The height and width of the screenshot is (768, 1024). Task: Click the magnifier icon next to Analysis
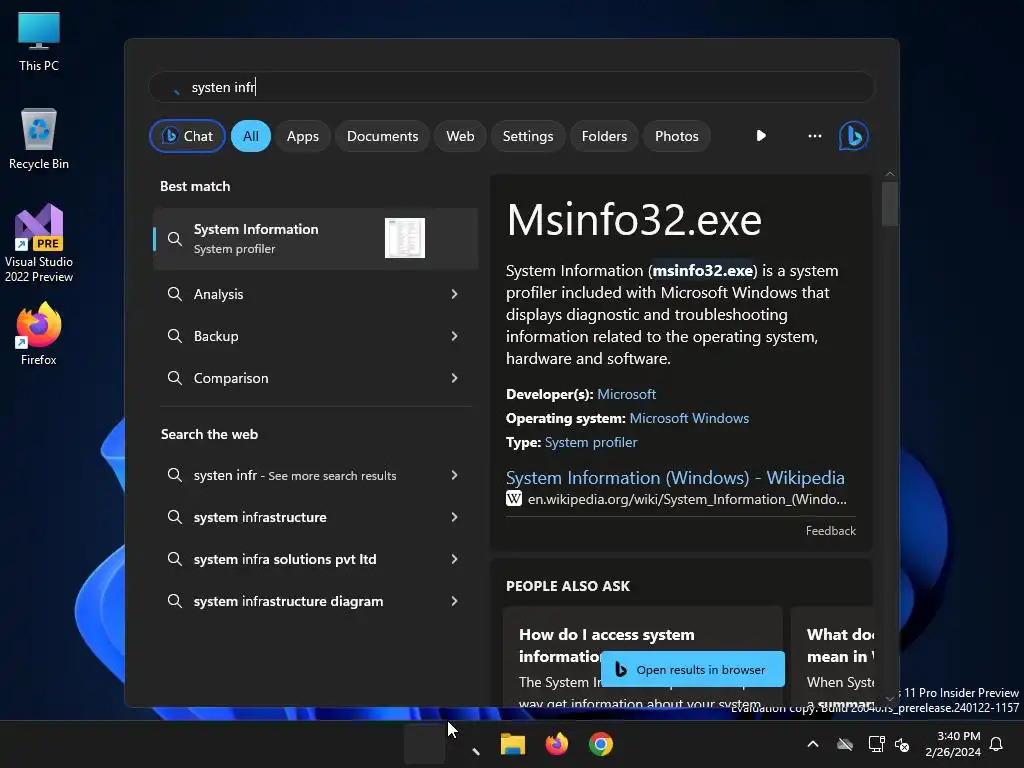pos(174,294)
